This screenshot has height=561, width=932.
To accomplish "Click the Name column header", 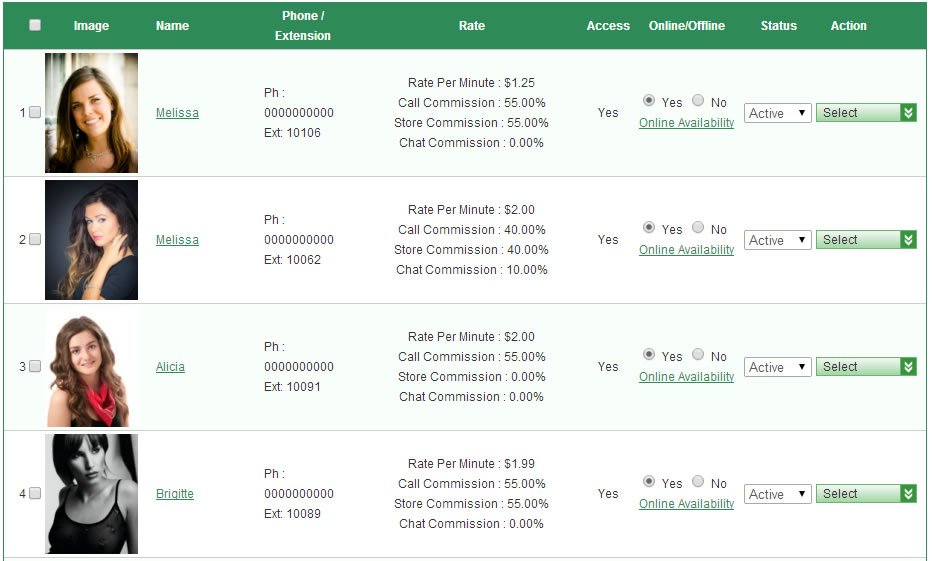I will coord(172,26).
